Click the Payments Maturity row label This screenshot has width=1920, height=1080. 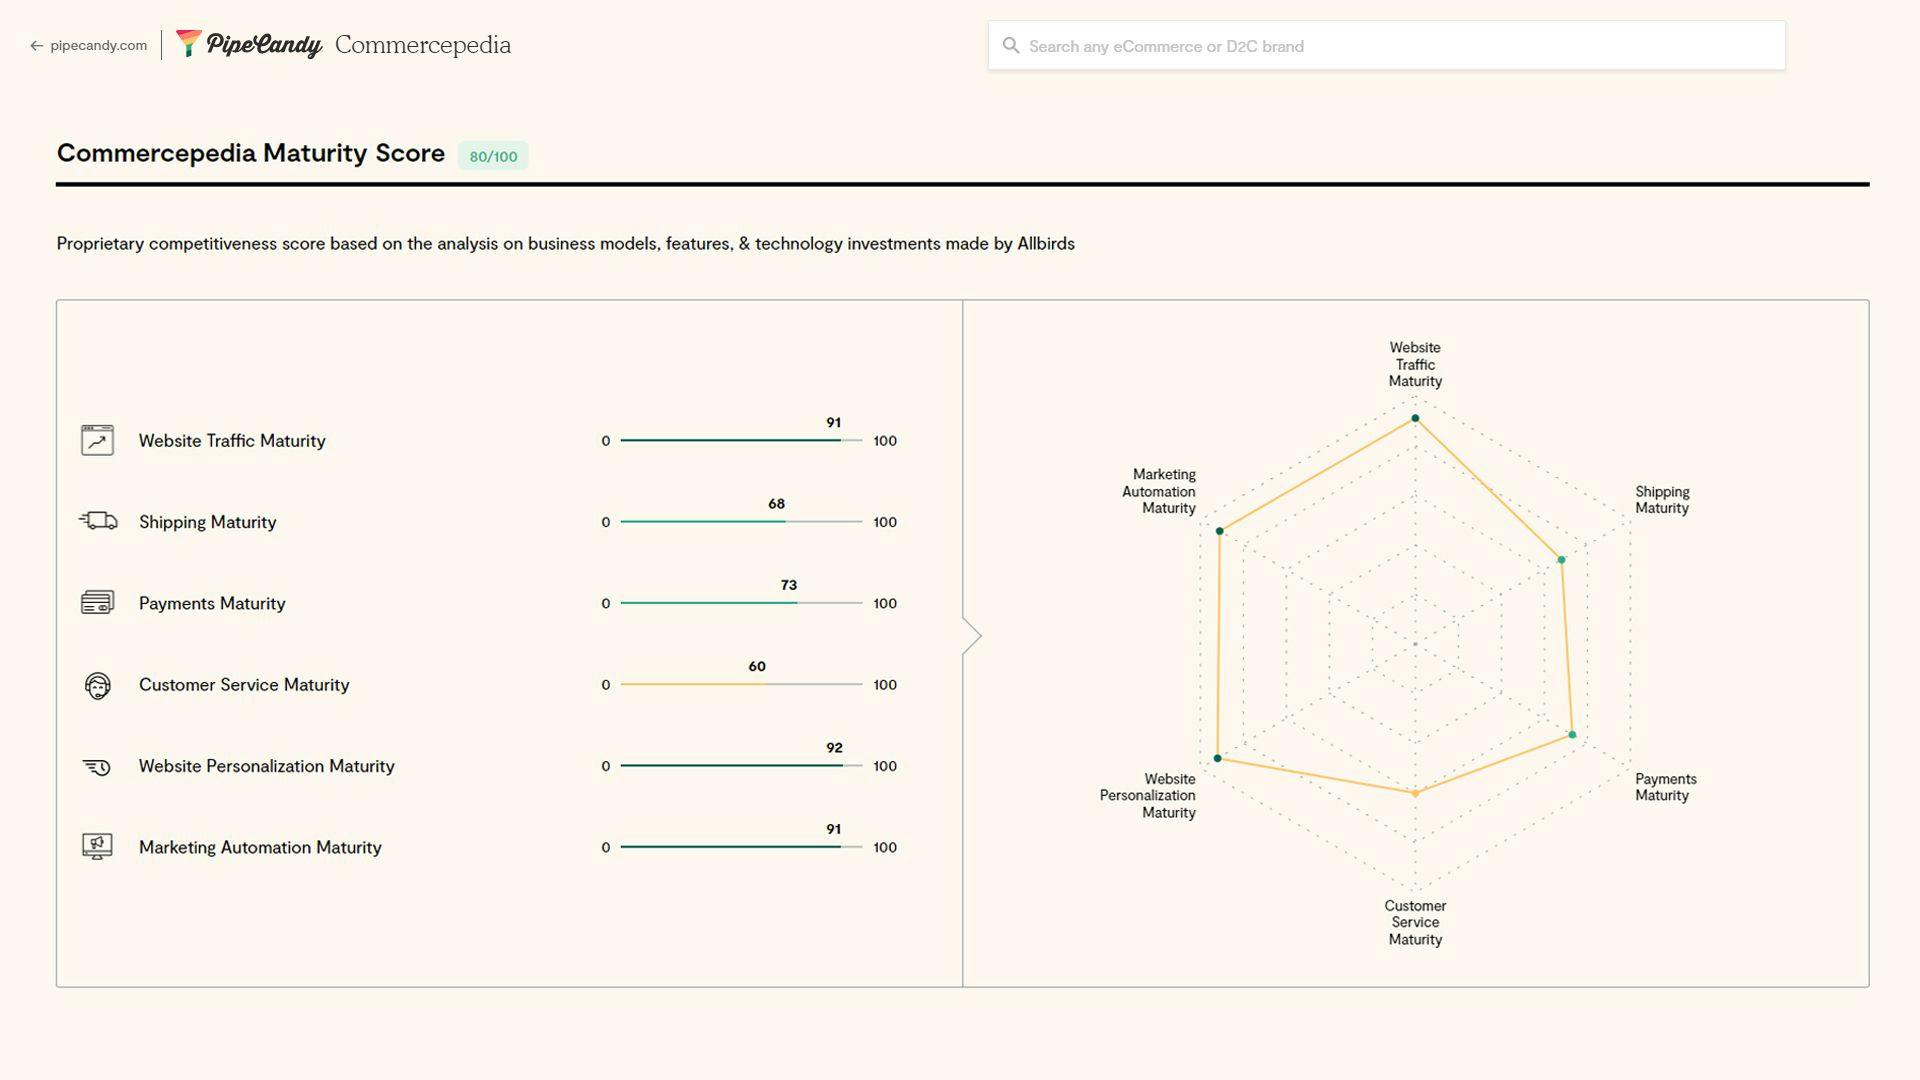(212, 603)
